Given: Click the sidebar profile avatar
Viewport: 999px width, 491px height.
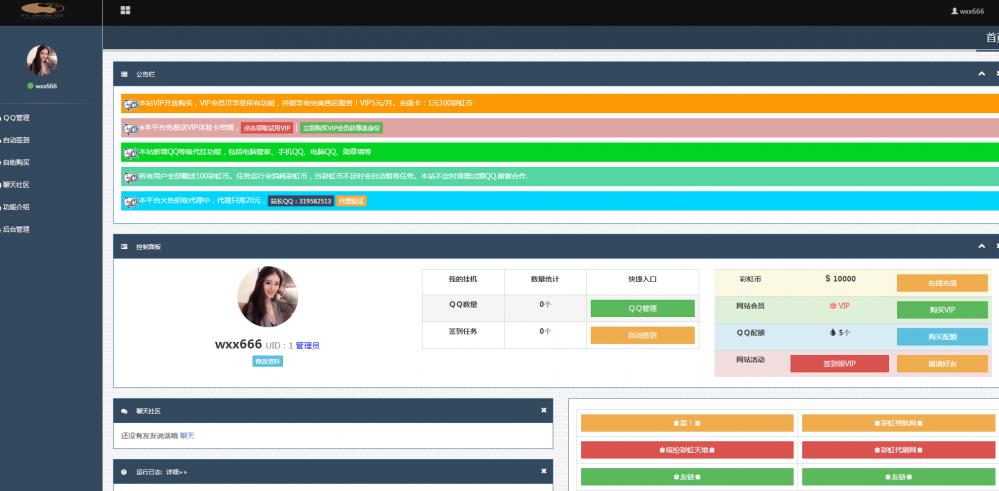Looking at the screenshot, I should [42, 60].
